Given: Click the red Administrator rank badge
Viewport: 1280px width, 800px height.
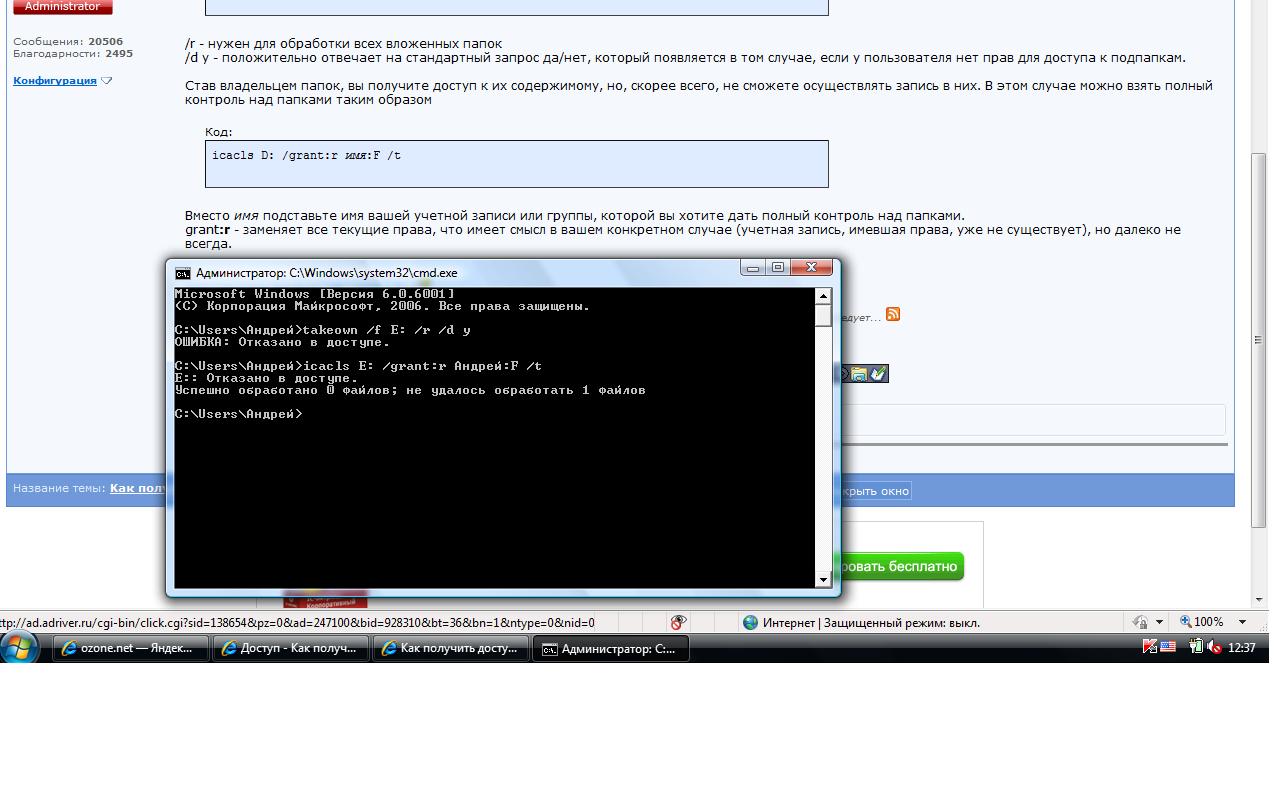Looking at the screenshot, I should coord(63,7).
